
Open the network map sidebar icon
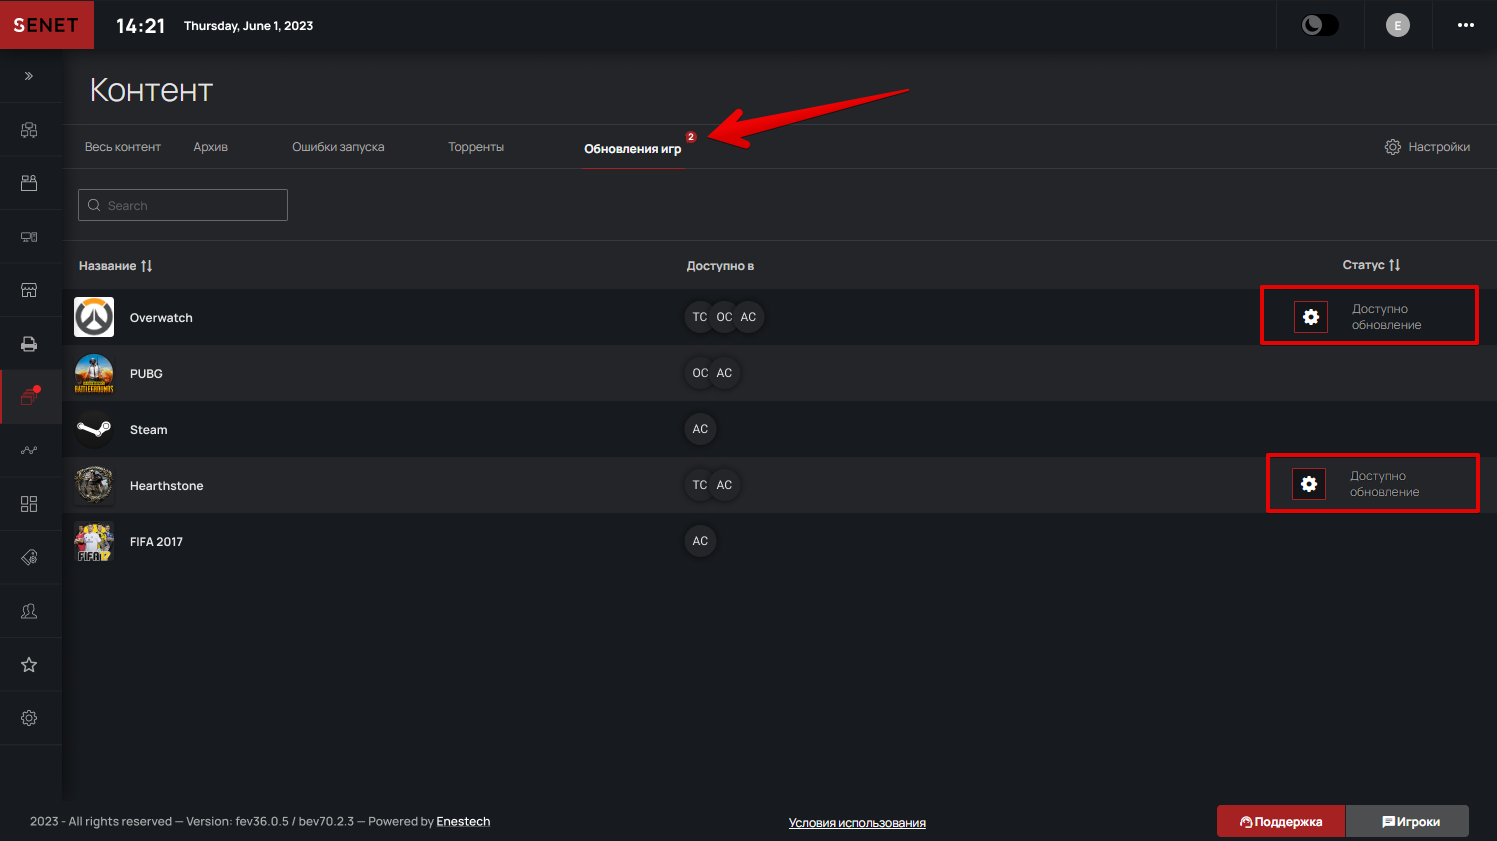click(x=29, y=130)
